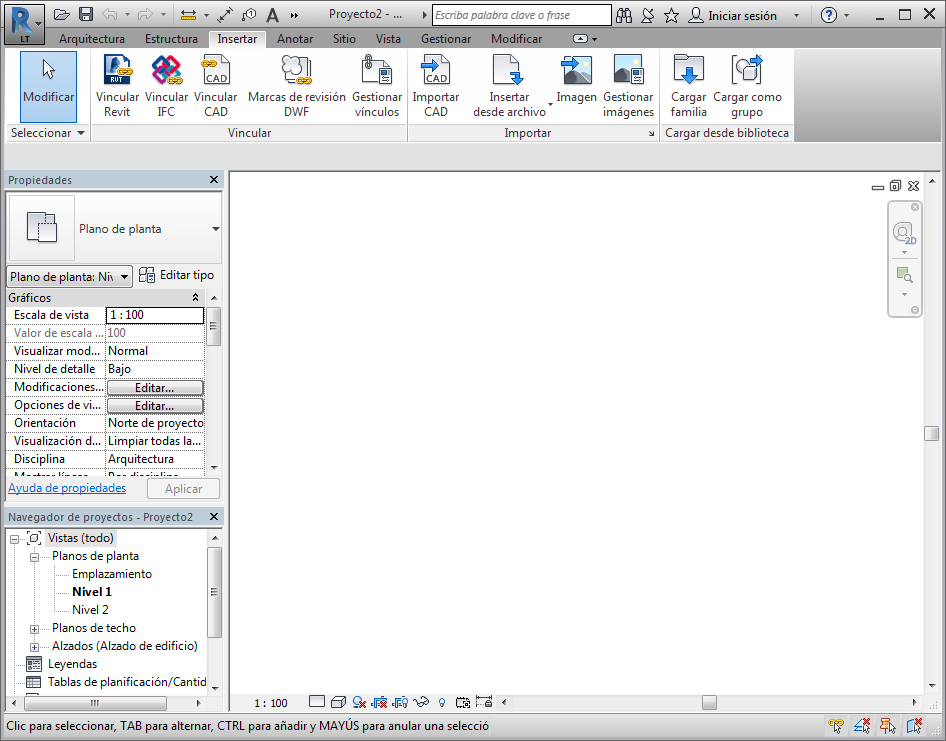Screen dimensions: 946x741
Task: Click the drawing area vertical scrollbar thumb
Action: click(x=932, y=433)
